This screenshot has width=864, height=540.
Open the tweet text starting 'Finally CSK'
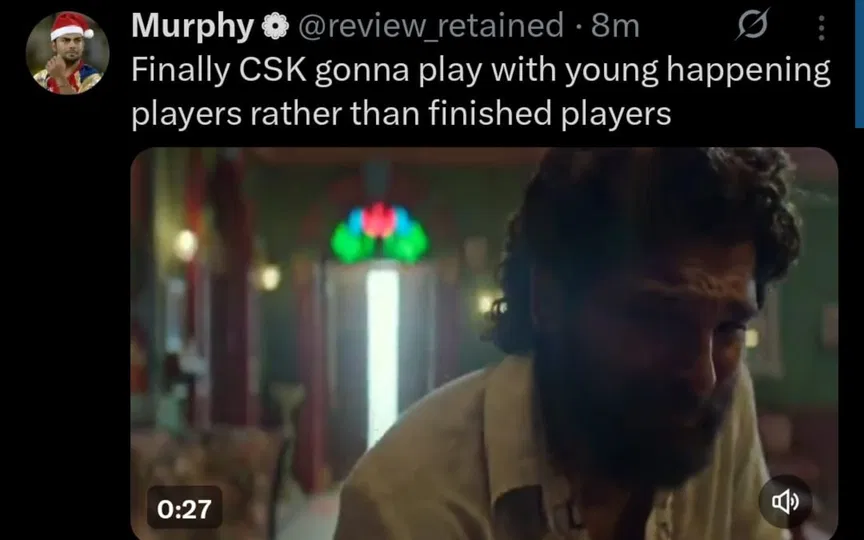(480, 92)
